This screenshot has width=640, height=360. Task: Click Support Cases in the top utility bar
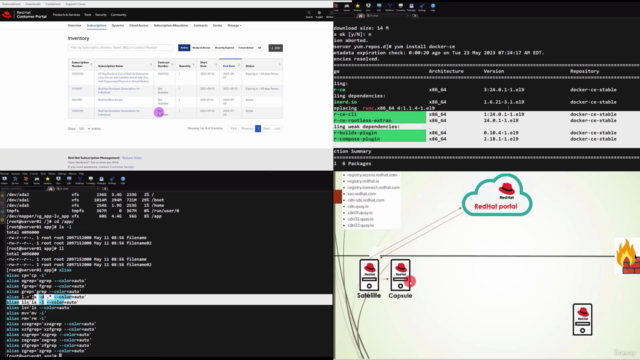click(76, 4)
